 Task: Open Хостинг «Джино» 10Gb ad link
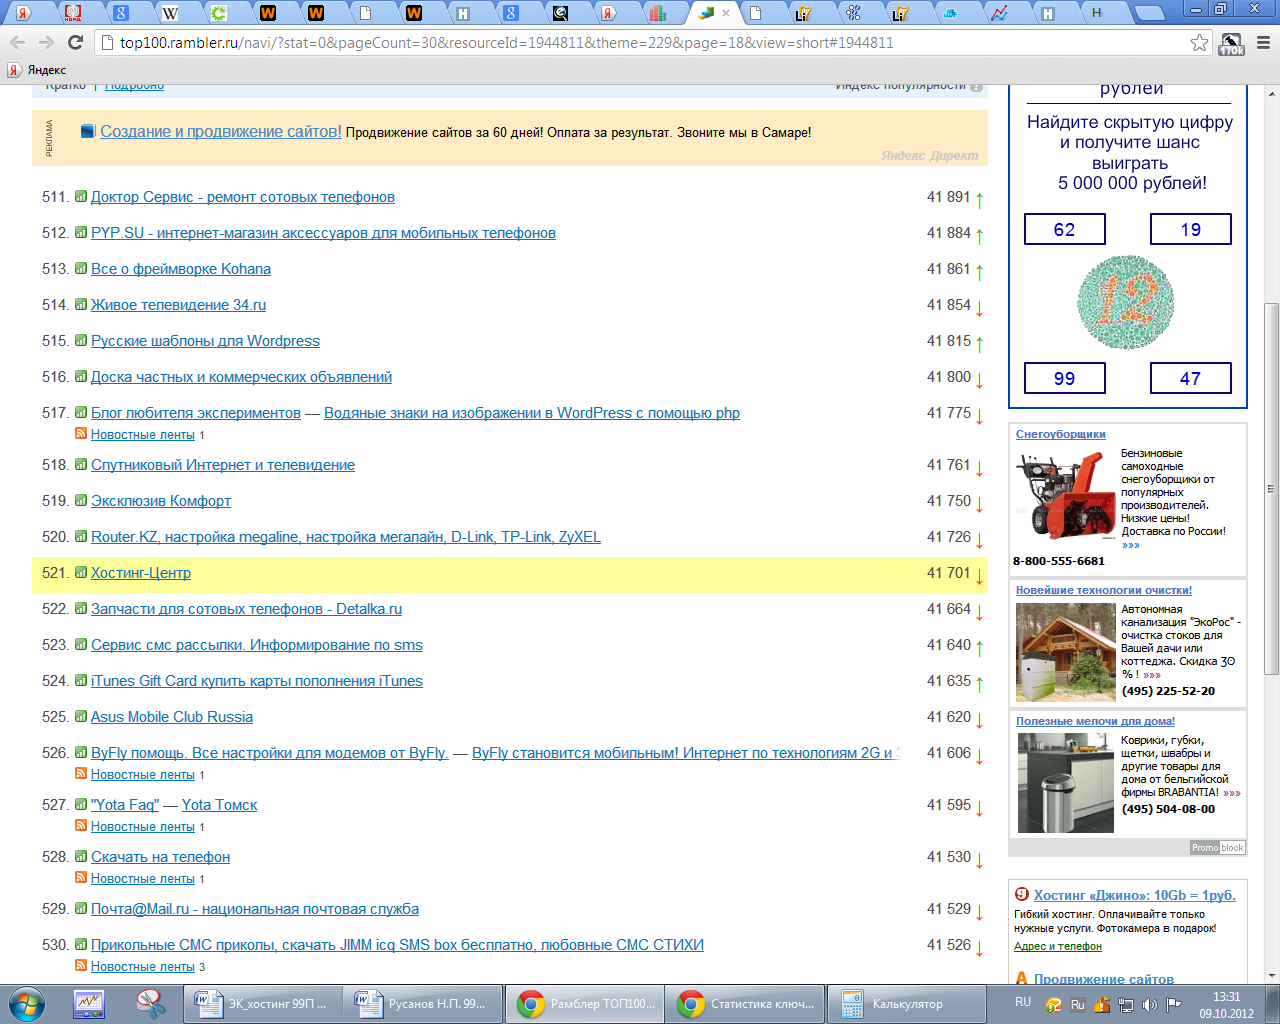point(1135,895)
